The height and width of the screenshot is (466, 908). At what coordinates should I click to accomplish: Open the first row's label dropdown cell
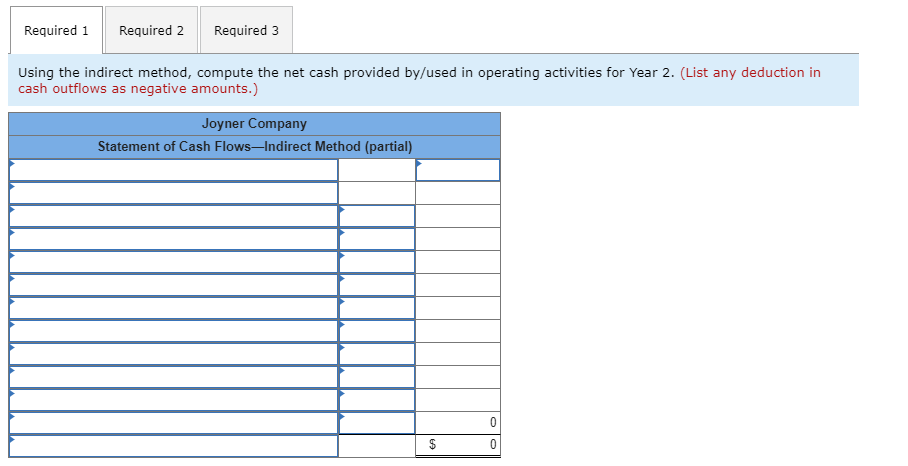tap(173, 170)
